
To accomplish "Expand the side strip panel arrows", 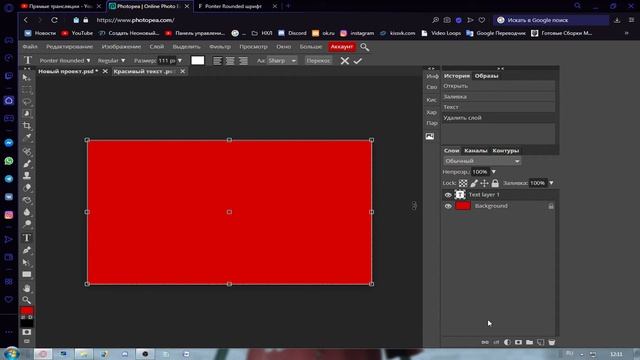I will click(431, 68).
